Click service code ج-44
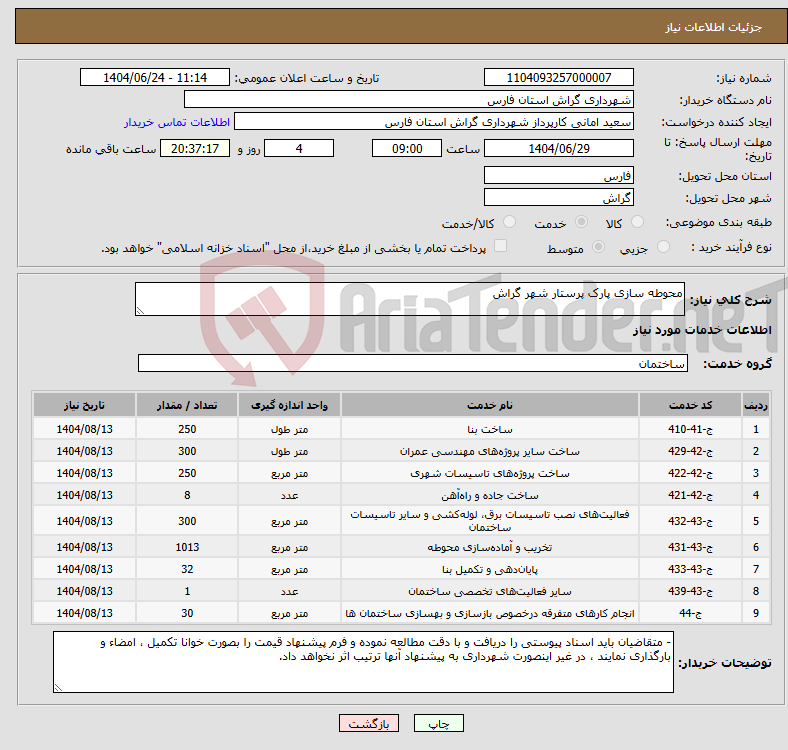 [x=691, y=613]
